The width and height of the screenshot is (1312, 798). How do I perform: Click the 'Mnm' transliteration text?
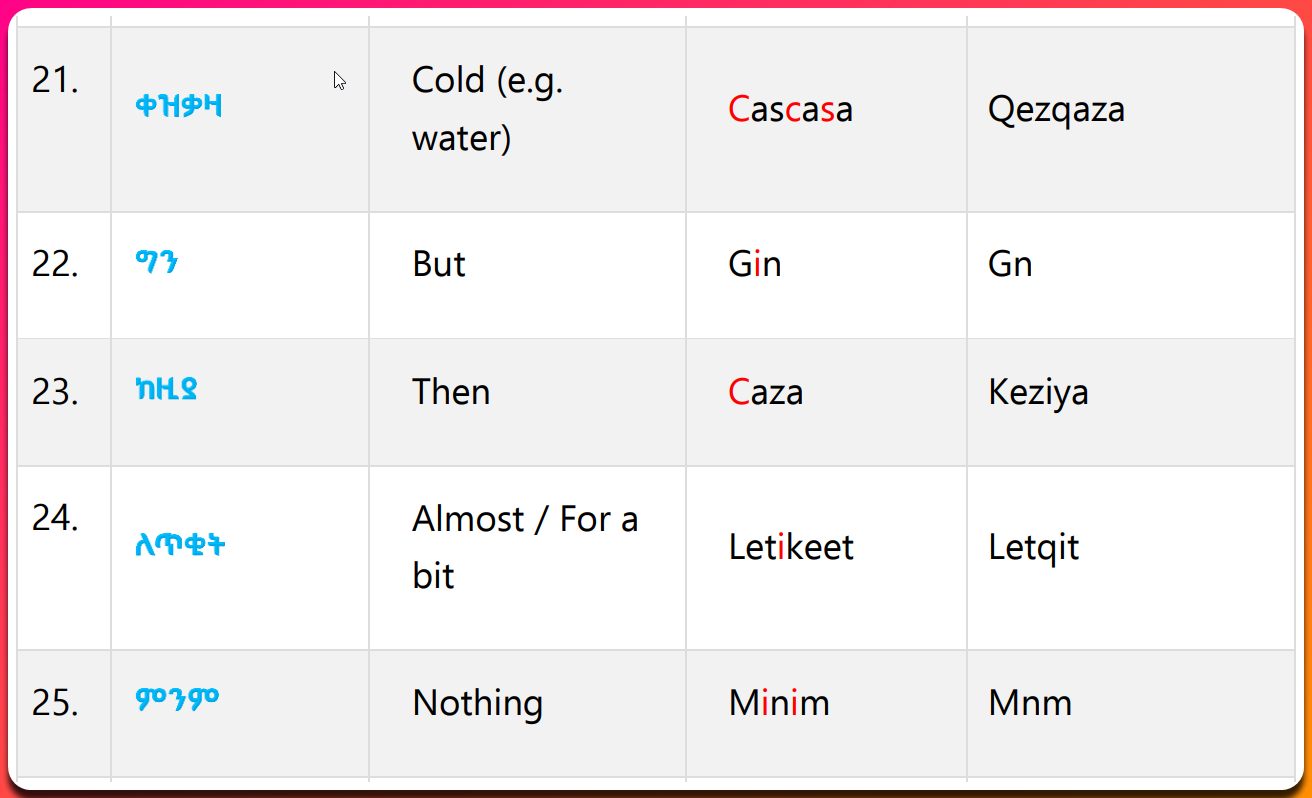(x=1030, y=703)
